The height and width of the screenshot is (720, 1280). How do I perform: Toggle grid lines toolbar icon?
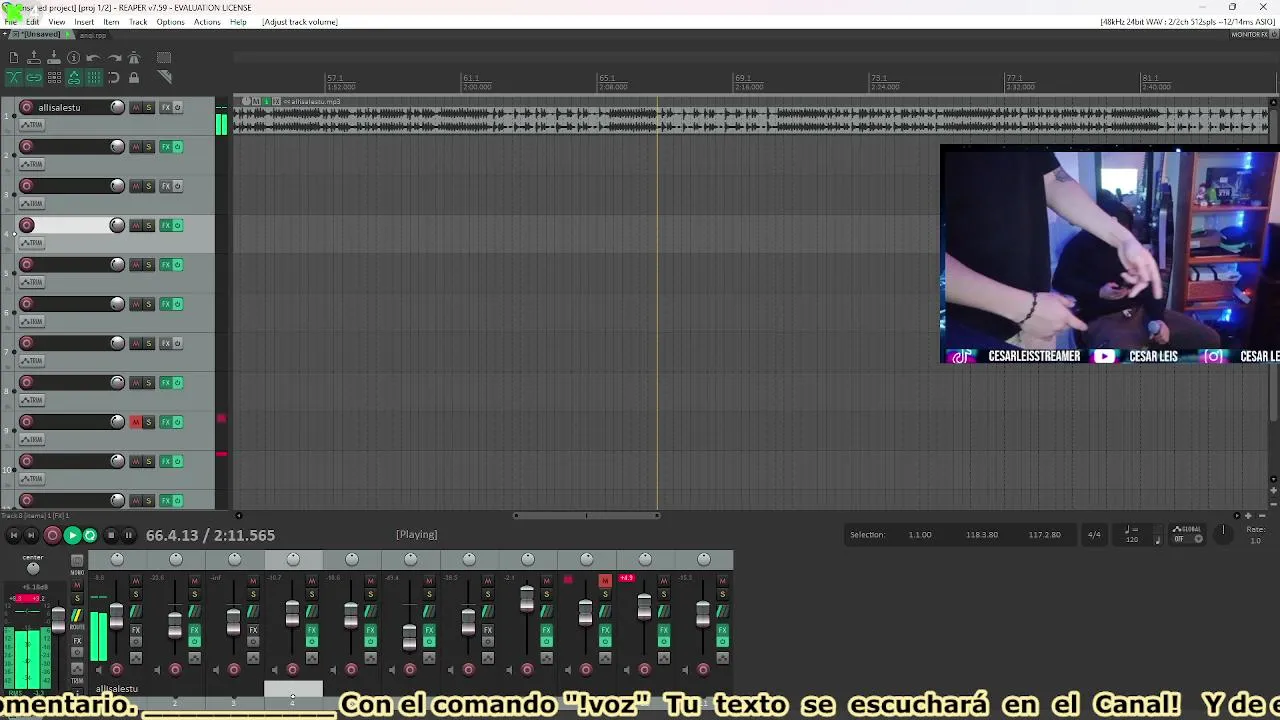[94, 77]
